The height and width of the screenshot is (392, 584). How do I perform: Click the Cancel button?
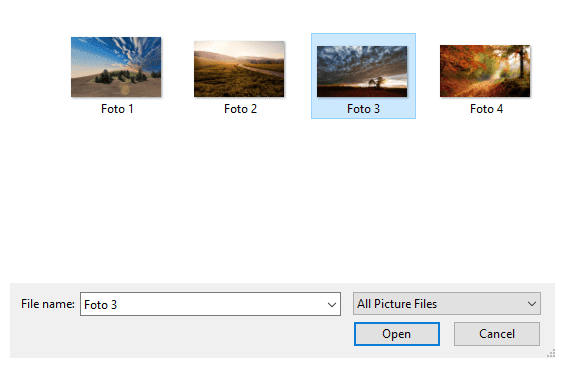[x=497, y=334]
